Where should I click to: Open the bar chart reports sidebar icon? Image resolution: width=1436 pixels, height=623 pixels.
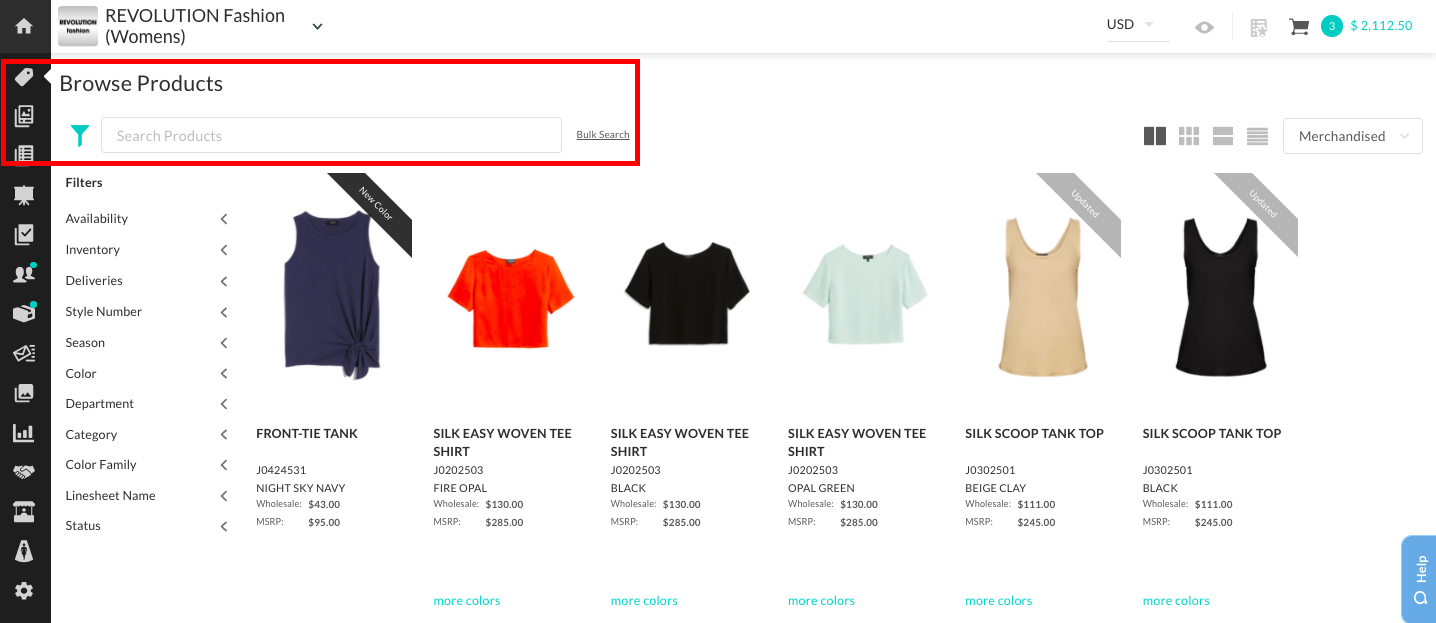coord(24,433)
